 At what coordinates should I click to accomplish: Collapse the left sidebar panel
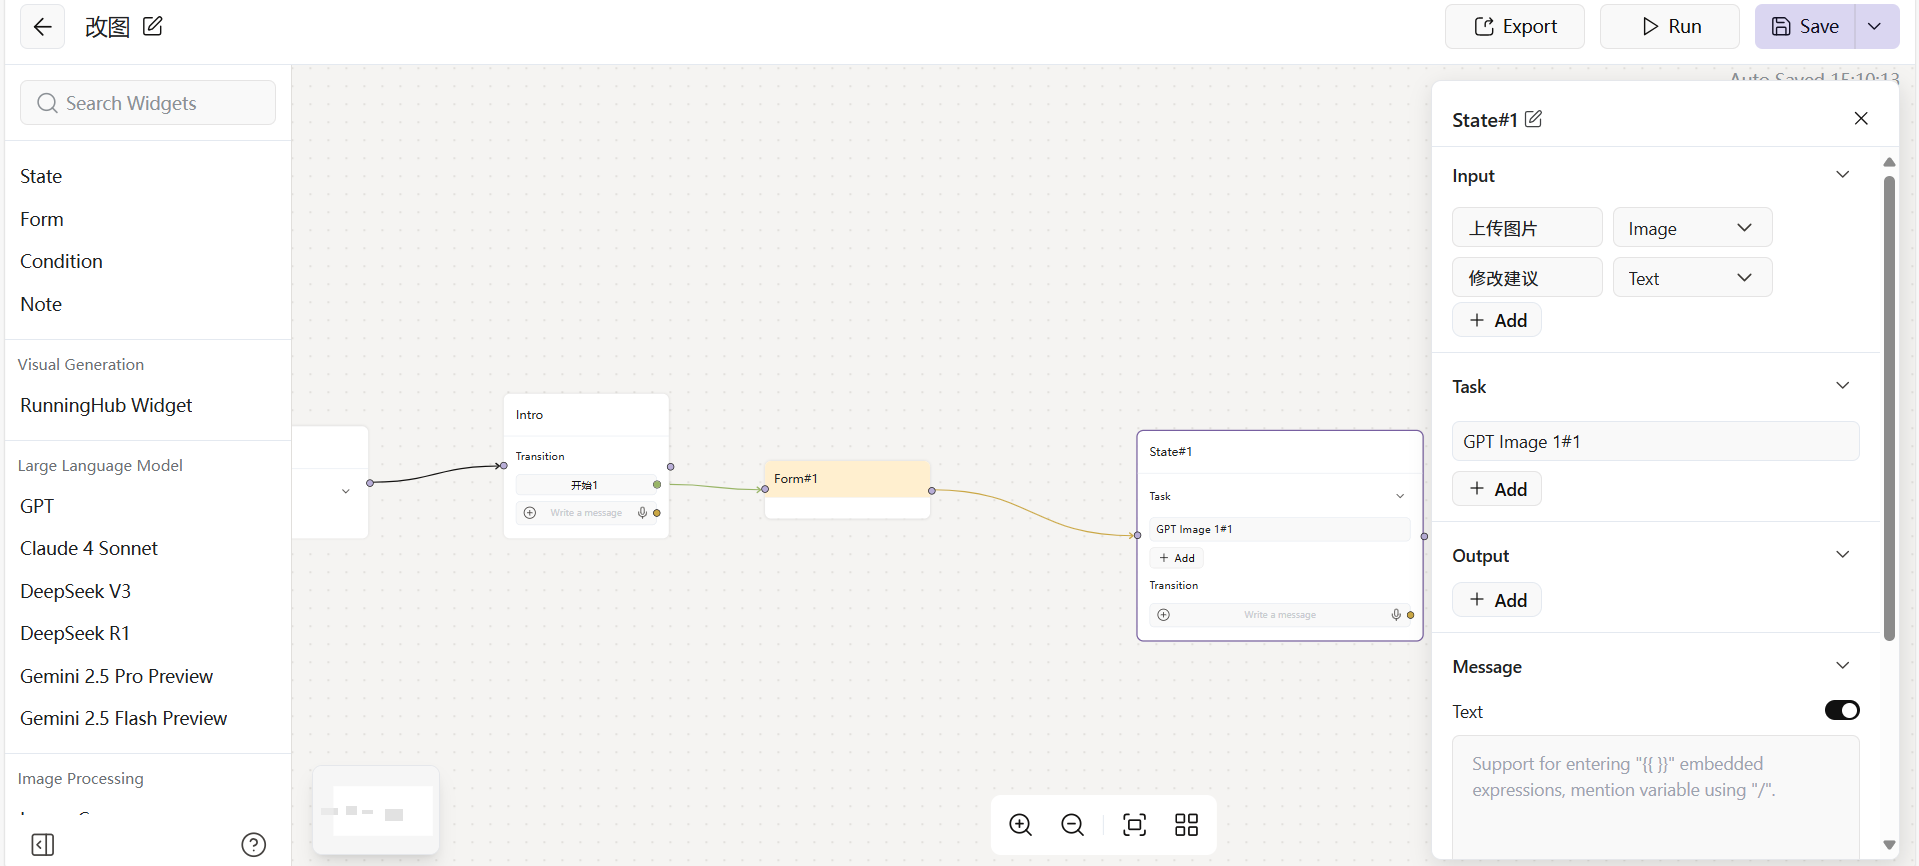pyautogui.click(x=43, y=845)
